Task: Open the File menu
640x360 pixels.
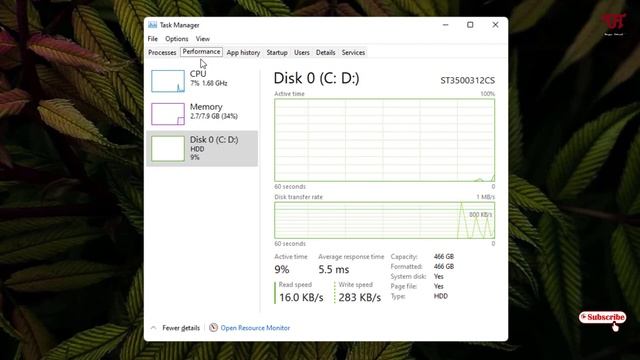Action: pos(153,39)
